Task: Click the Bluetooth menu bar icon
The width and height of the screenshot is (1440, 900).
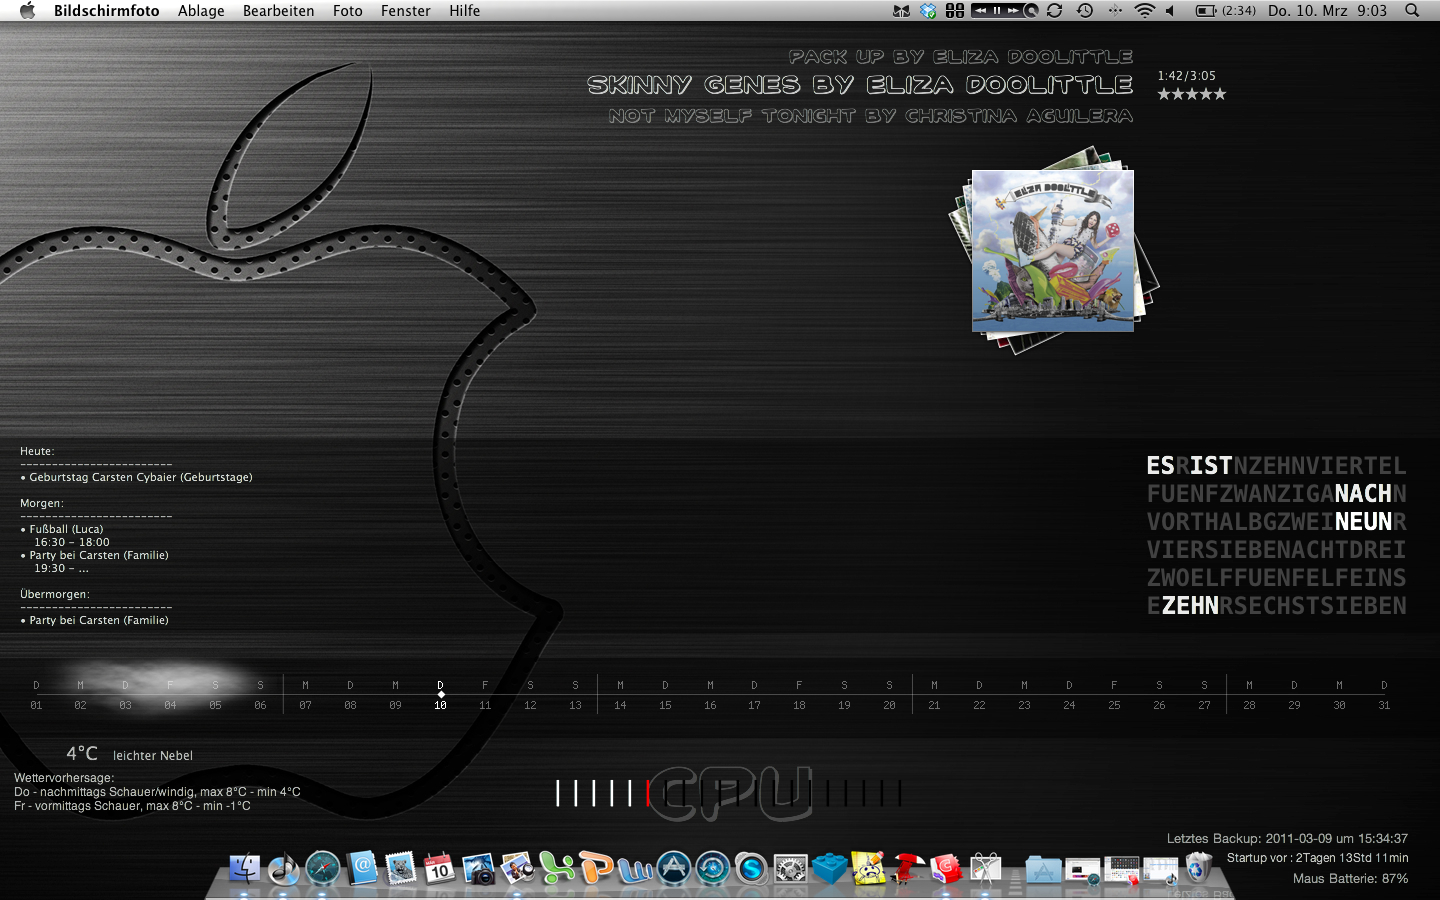Action: coord(1115,10)
